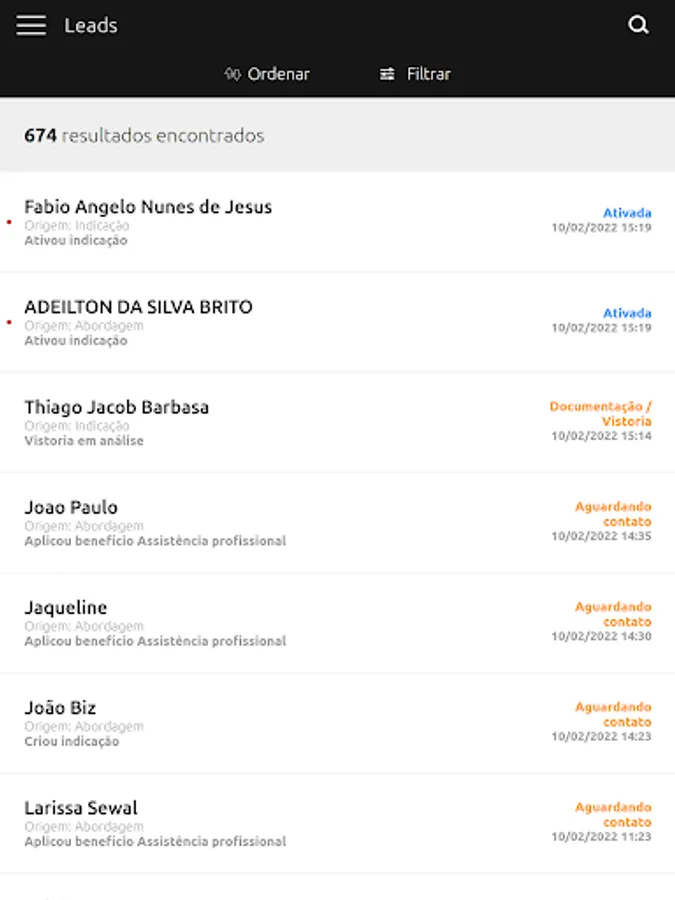Click the 674 resultados encontrados banner

(338, 135)
